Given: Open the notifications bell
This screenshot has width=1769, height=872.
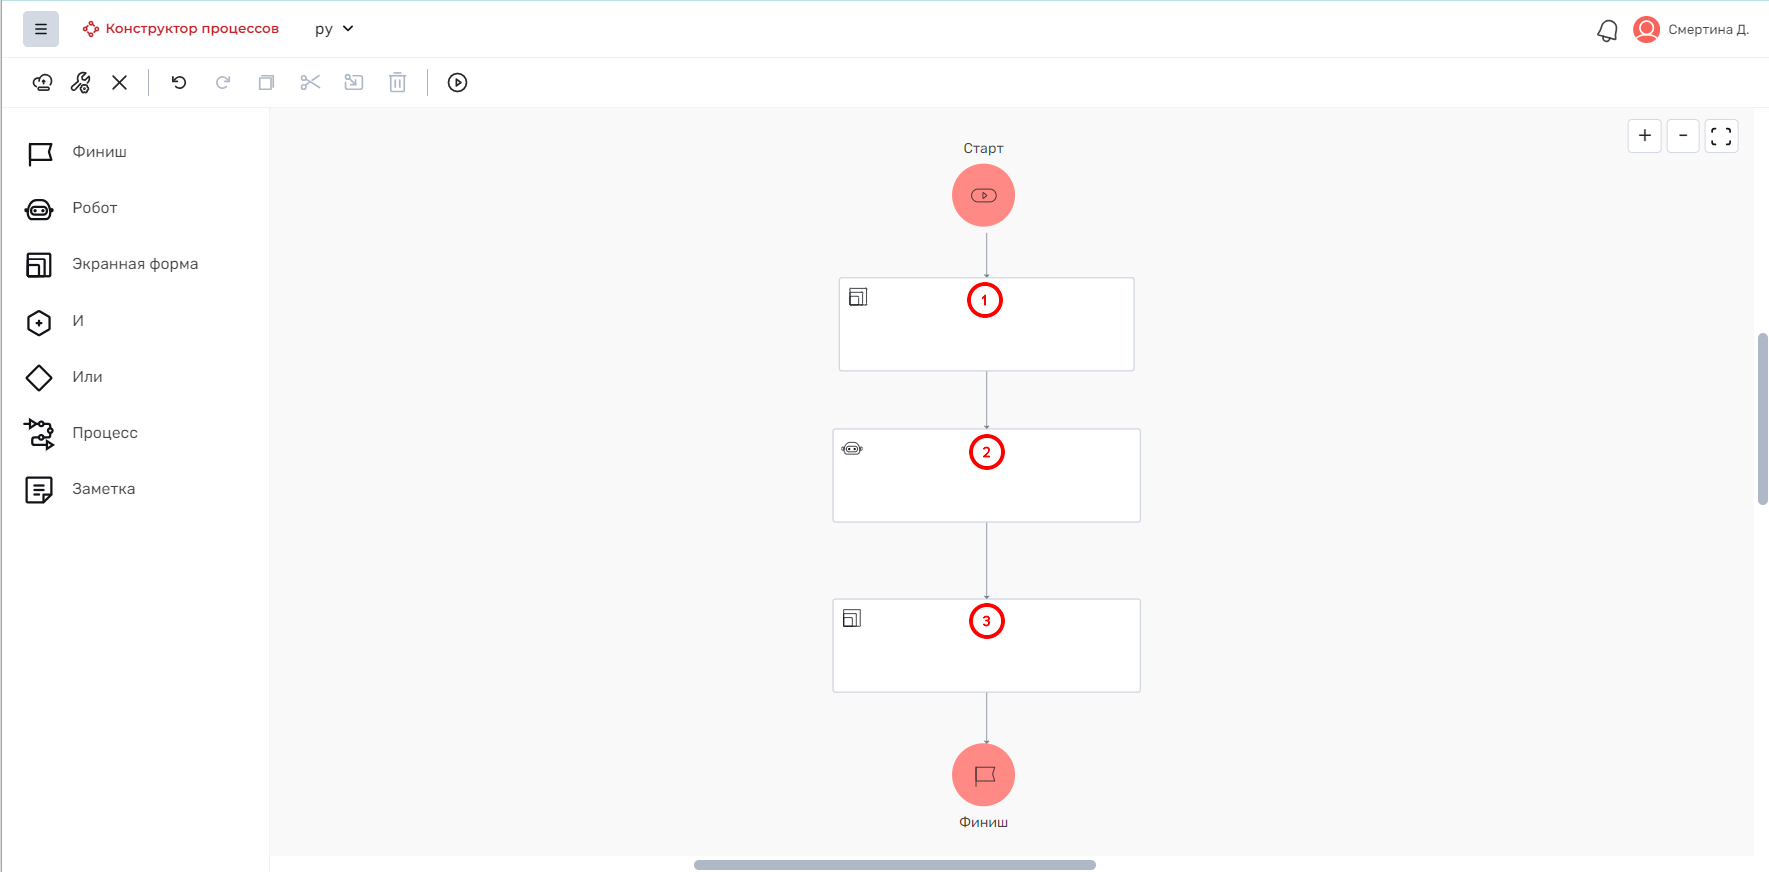Looking at the screenshot, I should [1607, 30].
